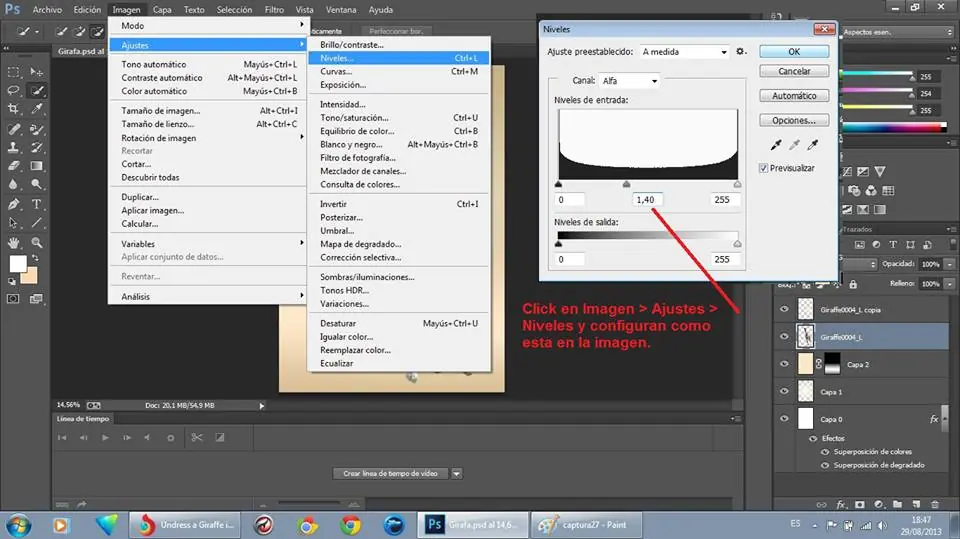960x539 pixels.
Task: Click Cancelar in Niveles dialog
Action: (794, 71)
